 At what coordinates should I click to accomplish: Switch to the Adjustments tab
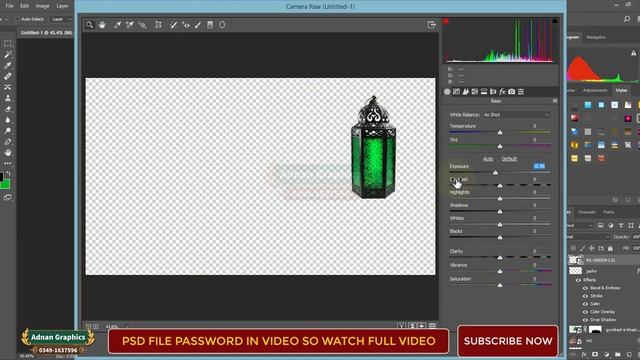(595, 90)
